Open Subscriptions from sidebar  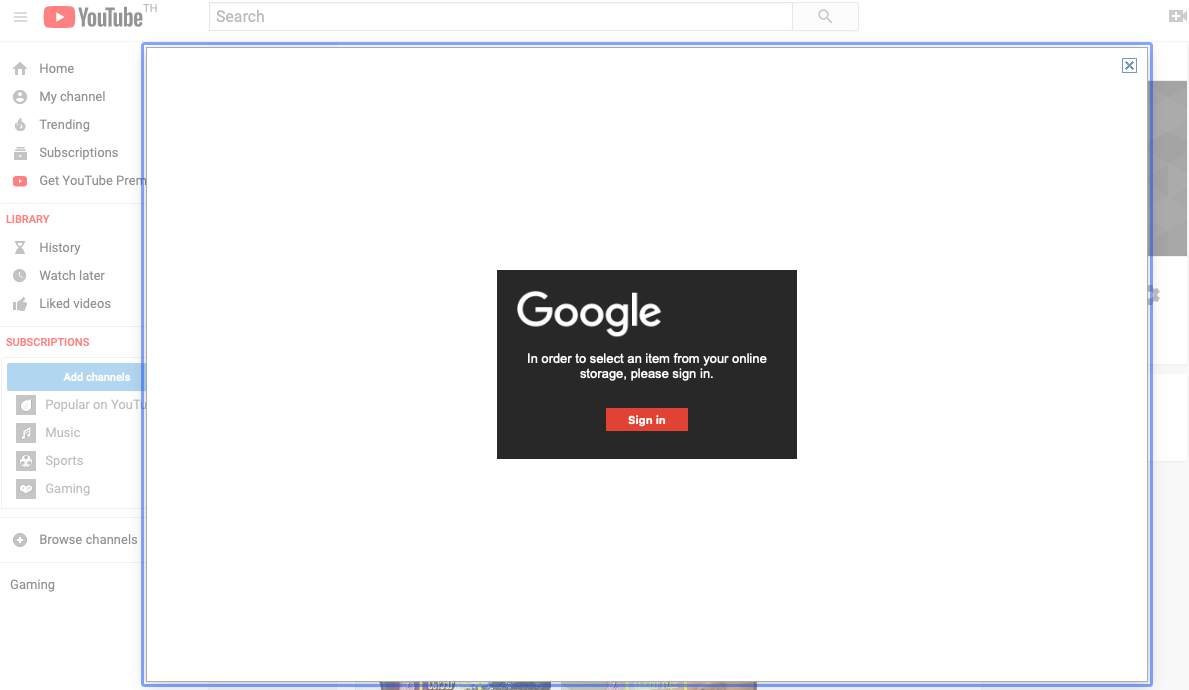79,152
